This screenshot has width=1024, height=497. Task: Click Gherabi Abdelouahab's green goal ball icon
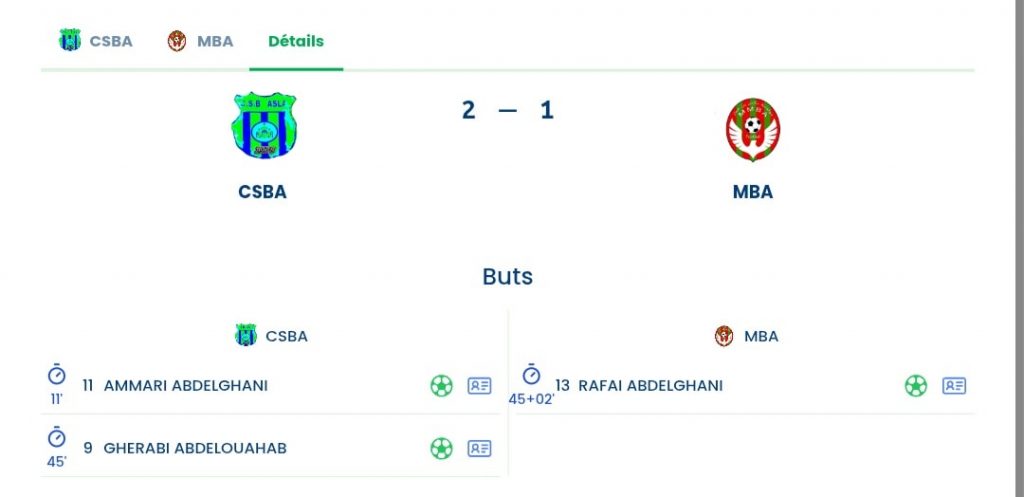441,449
